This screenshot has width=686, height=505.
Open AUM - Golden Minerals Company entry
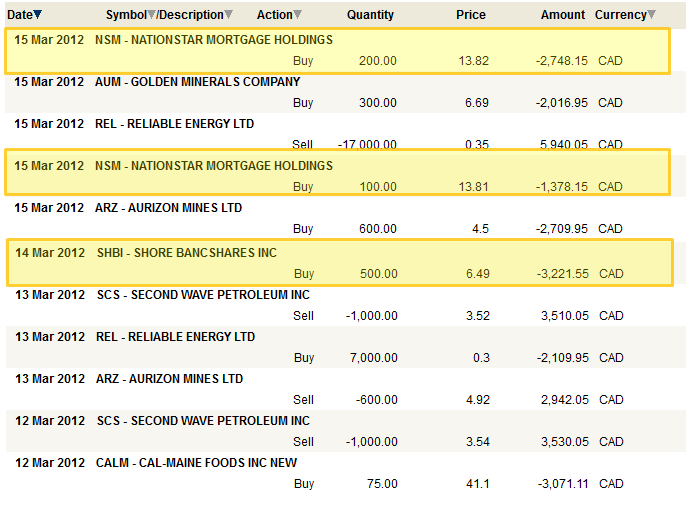pos(198,82)
